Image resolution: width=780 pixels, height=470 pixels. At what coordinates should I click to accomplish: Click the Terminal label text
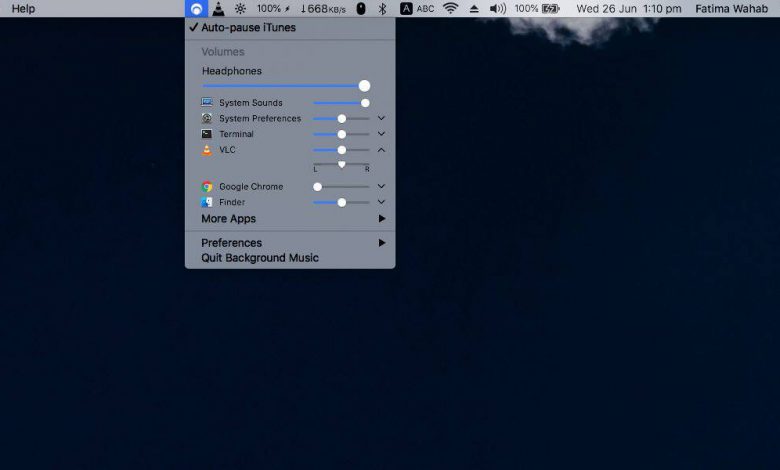236,134
